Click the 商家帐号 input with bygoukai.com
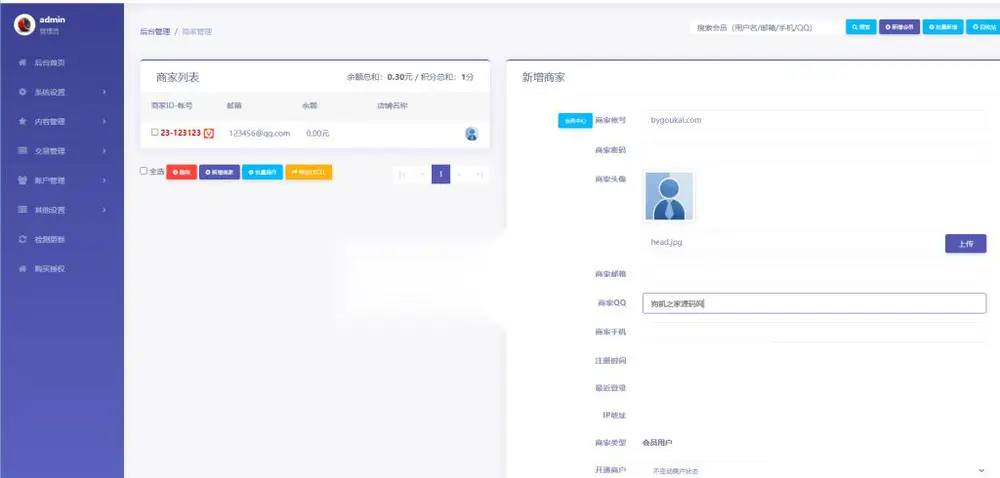The width and height of the screenshot is (1000, 478). pos(814,120)
